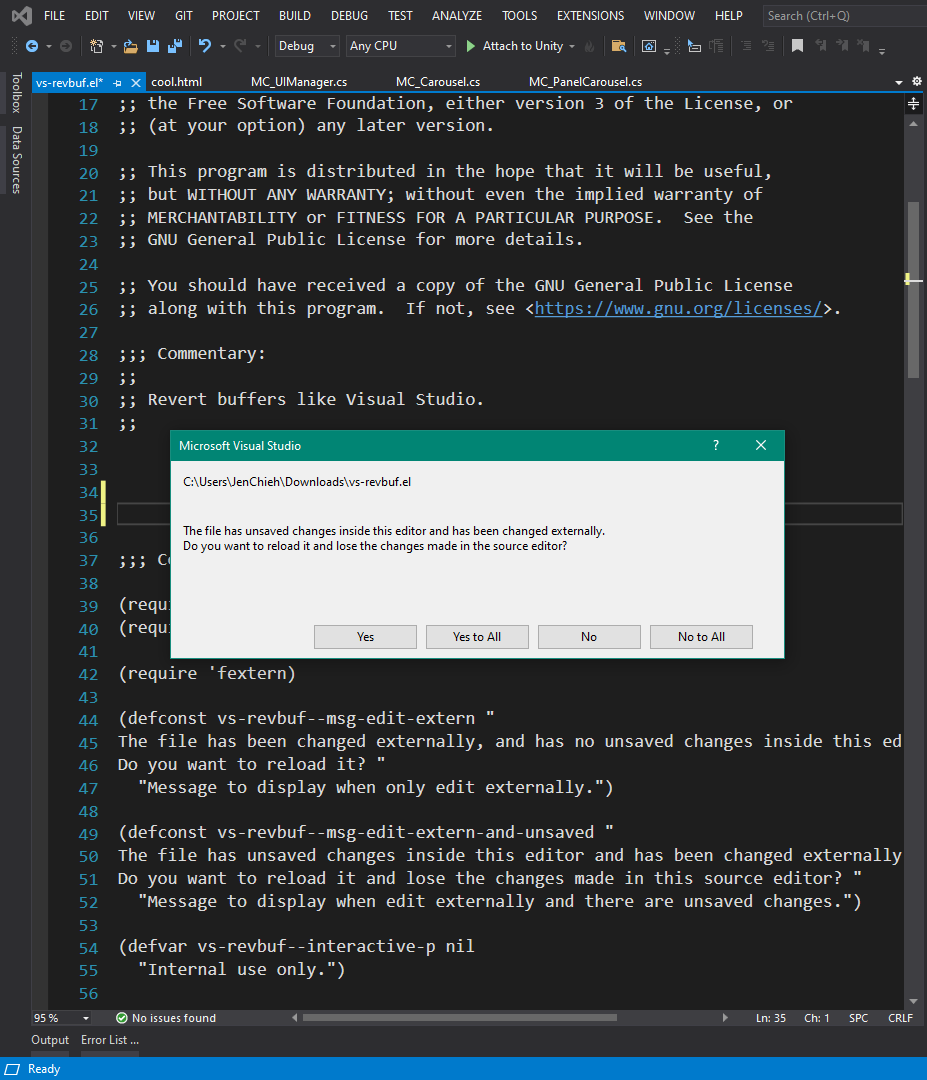Go to previous bookmark icon
The width and height of the screenshot is (927, 1080).
coord(821,46)
